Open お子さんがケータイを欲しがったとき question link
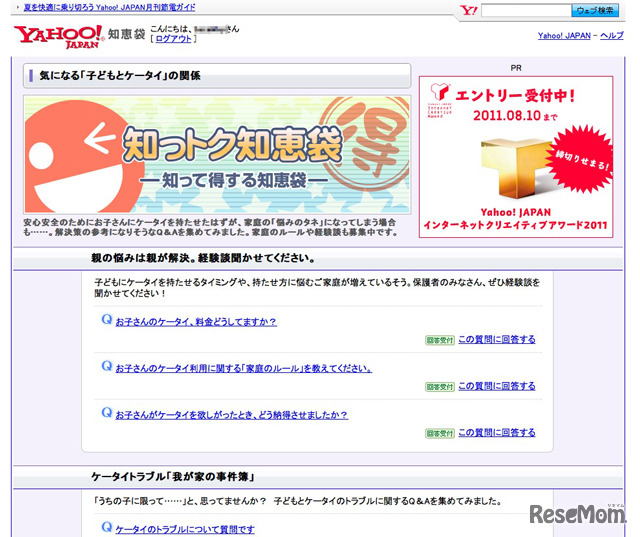 [231, 415]
